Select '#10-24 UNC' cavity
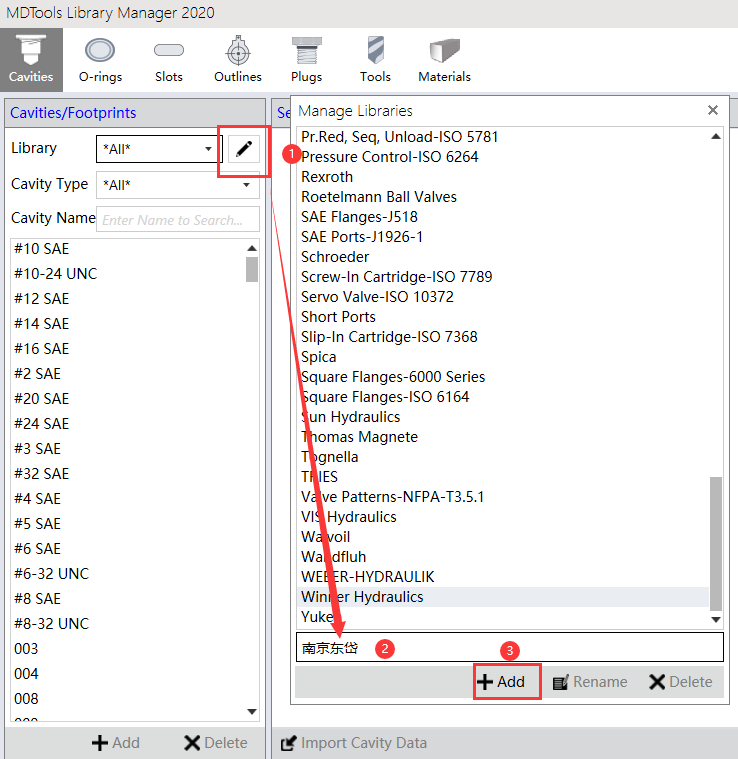Viewport: 738px width, 759px height. pyautogui.click(x=56, y=273)
